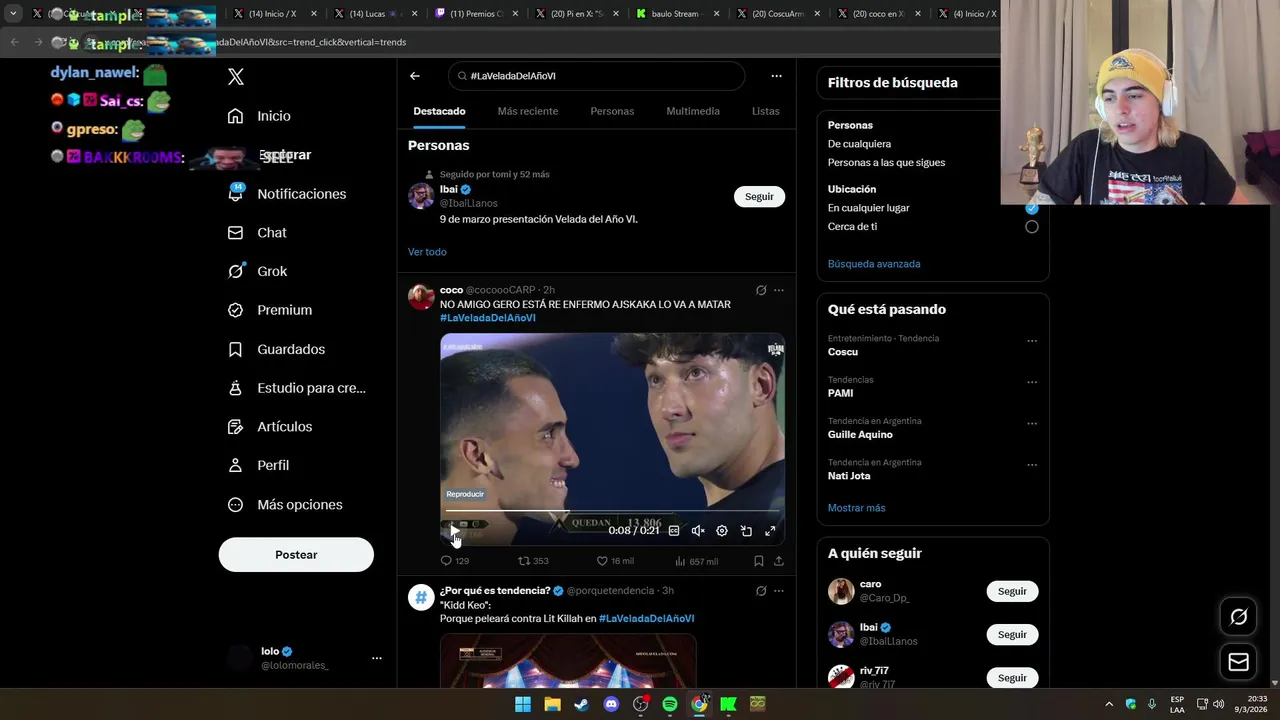Click the #LaVeladaDelAñoVI search field
1280x720 pixels.
click(596, 76)
